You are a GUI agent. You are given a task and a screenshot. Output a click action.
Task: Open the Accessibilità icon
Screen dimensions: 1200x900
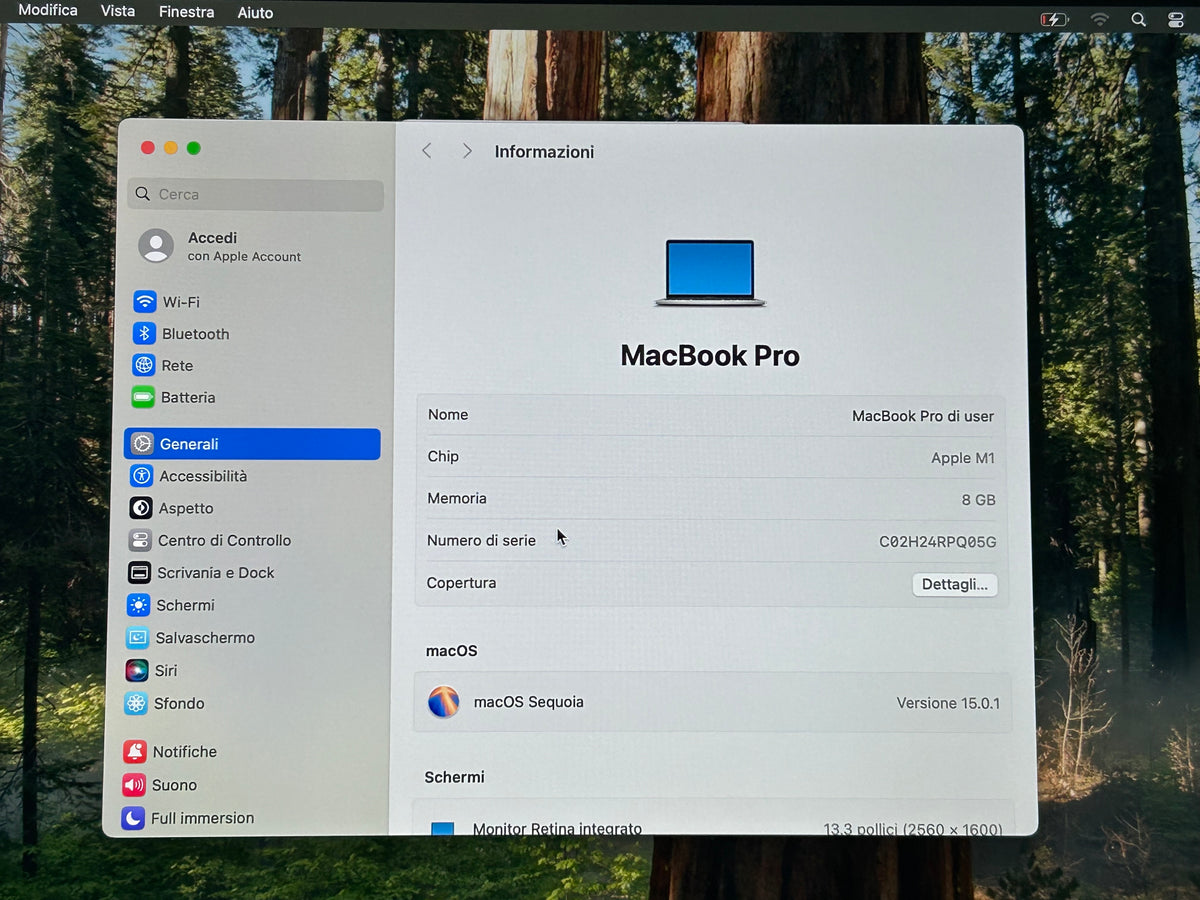(142, 476)
